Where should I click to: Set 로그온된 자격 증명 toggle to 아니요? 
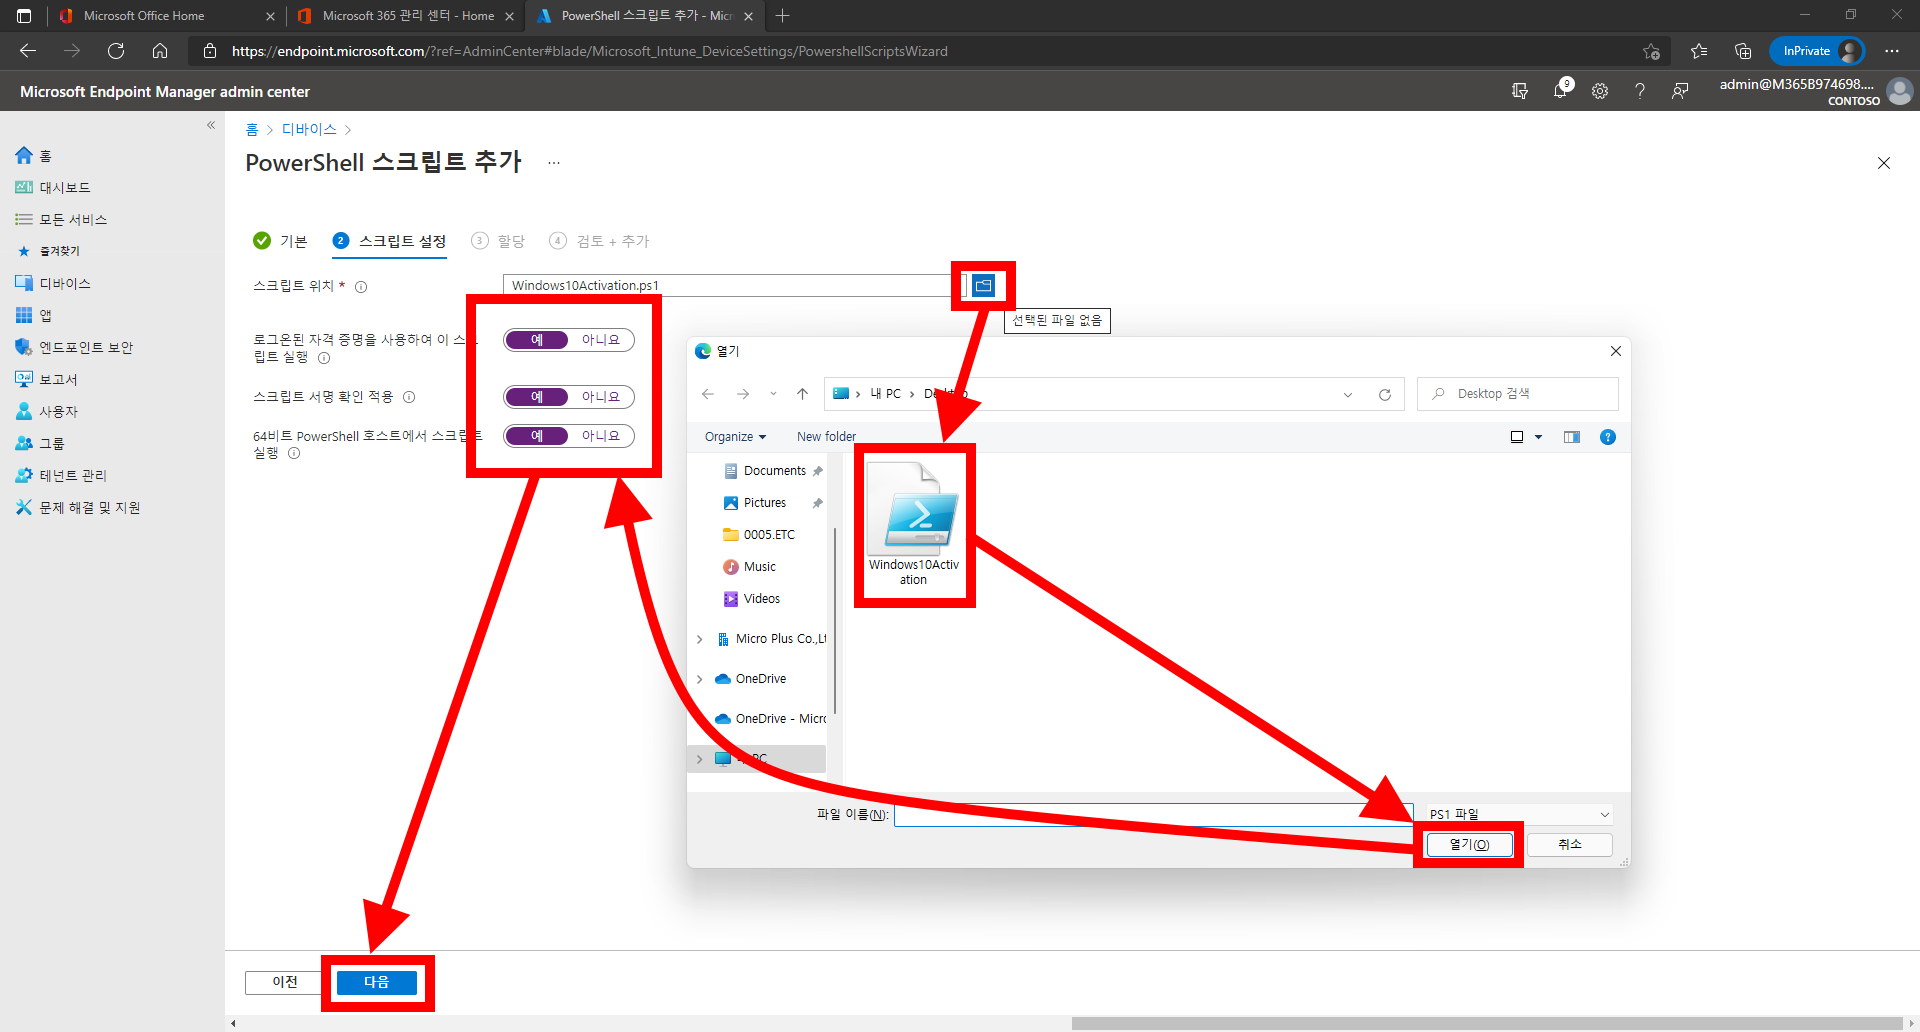point(601,340)
